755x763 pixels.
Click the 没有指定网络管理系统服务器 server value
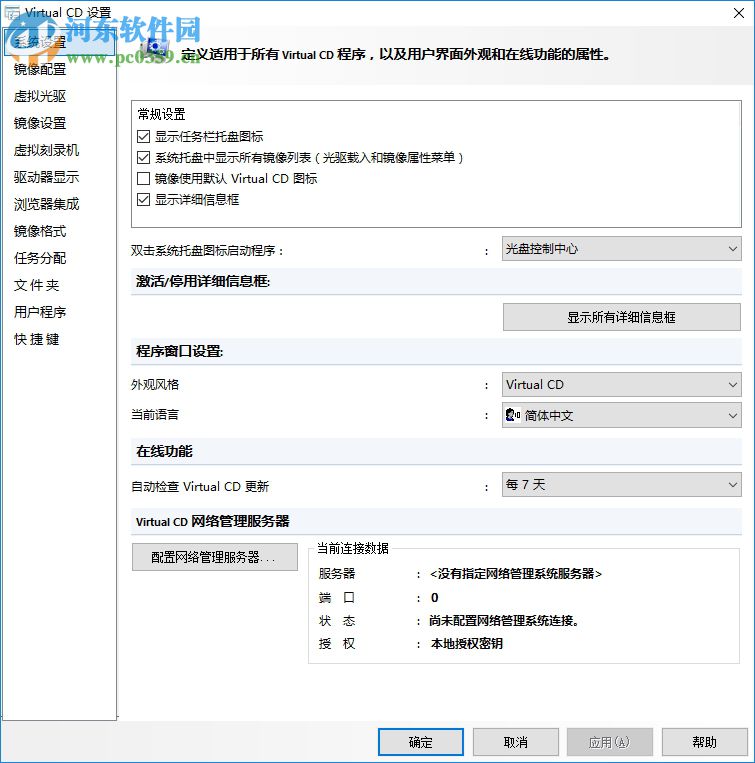click(x=516, y=574)
